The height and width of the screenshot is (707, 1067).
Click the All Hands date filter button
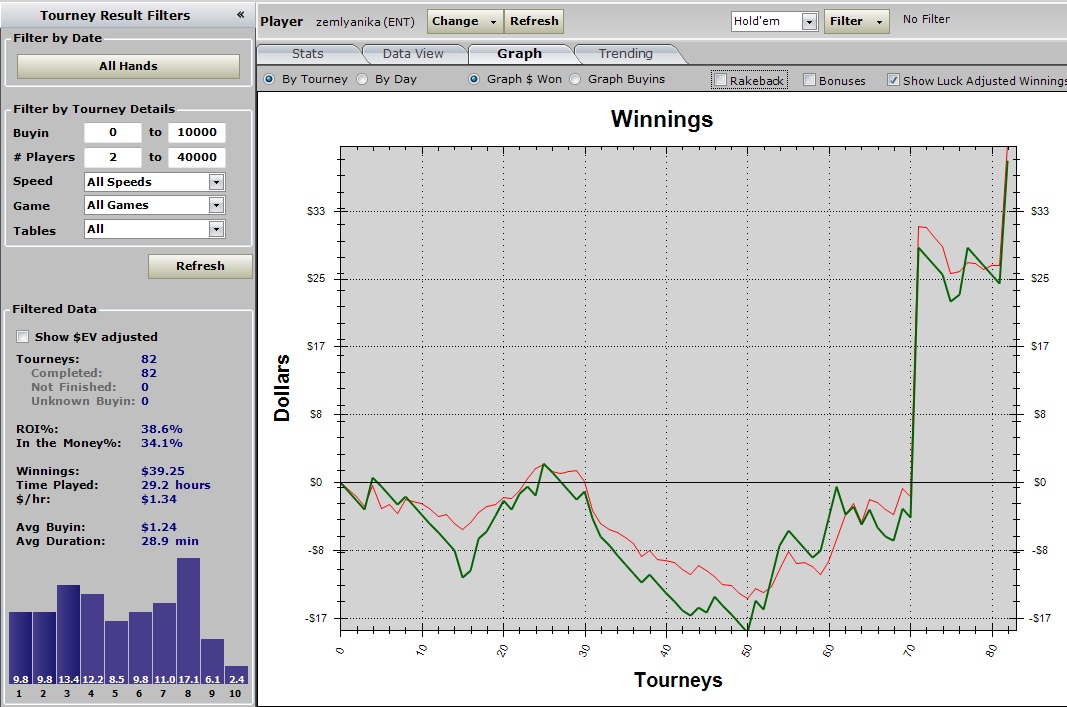pos(128,66)
